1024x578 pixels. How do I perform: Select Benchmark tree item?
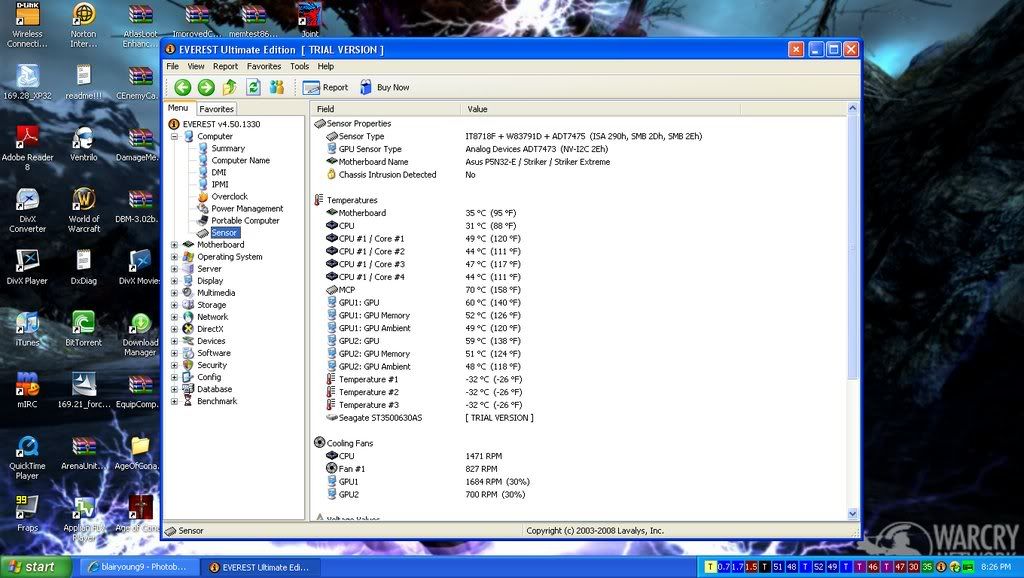[217, 402]
